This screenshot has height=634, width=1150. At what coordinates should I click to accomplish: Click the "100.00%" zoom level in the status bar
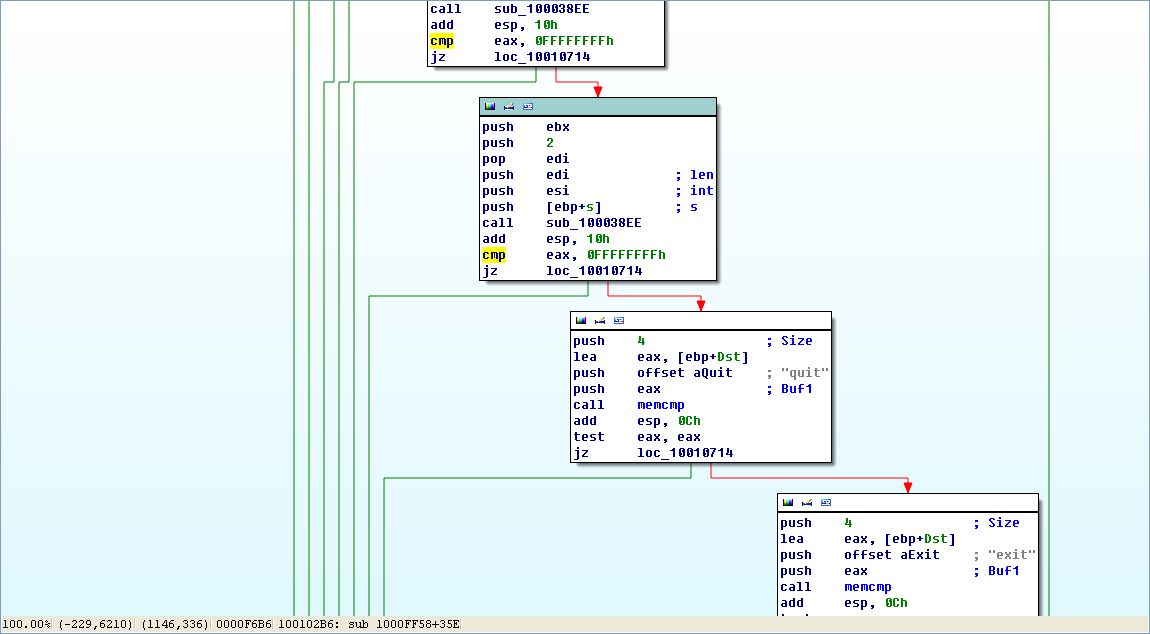(27, 624)
